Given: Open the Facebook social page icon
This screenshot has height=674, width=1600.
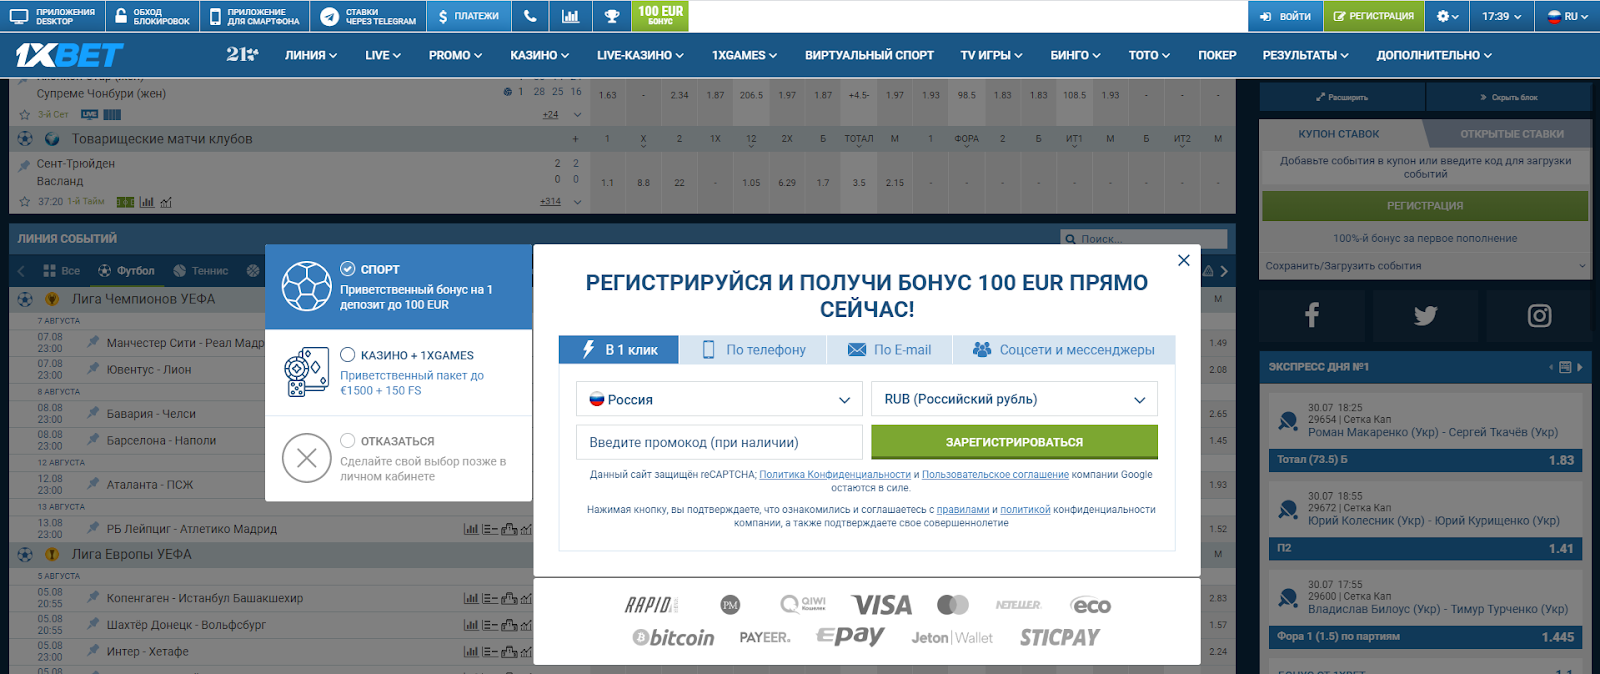Looking at the screenshot, I should [x=1312, y=316].
